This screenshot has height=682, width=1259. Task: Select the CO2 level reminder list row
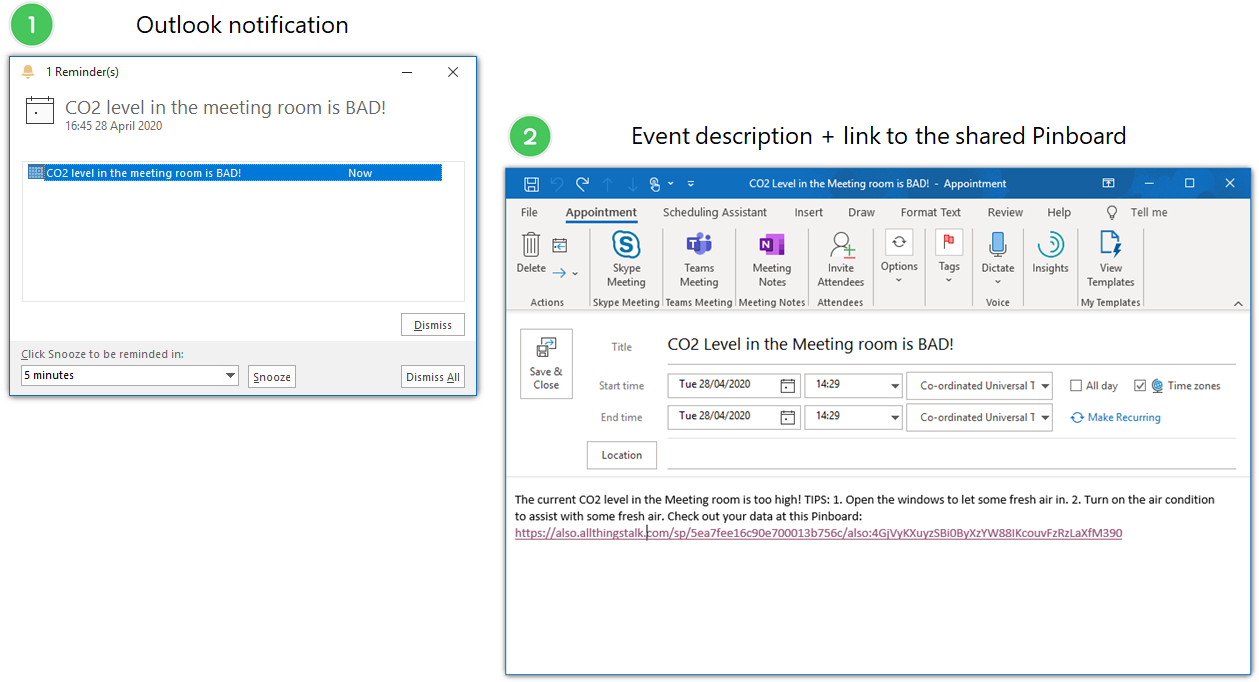point(234,173)
